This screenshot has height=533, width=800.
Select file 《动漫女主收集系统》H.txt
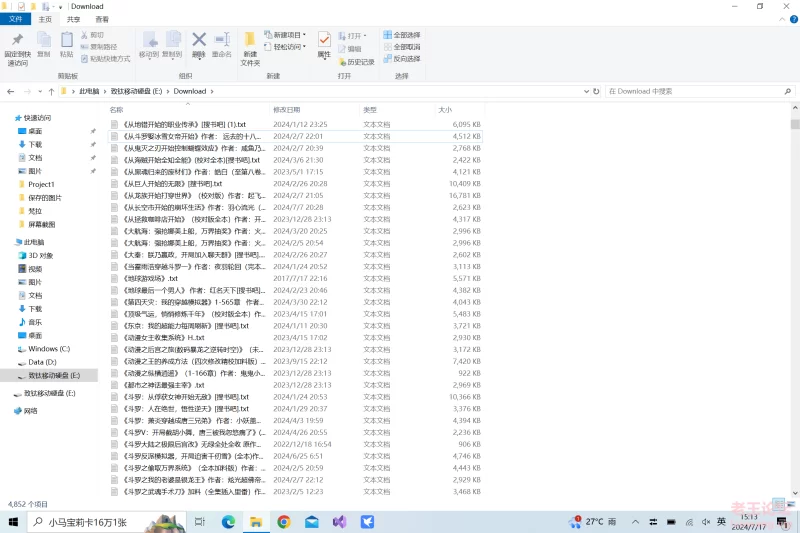pyautogui.click(x=164, y=338)
